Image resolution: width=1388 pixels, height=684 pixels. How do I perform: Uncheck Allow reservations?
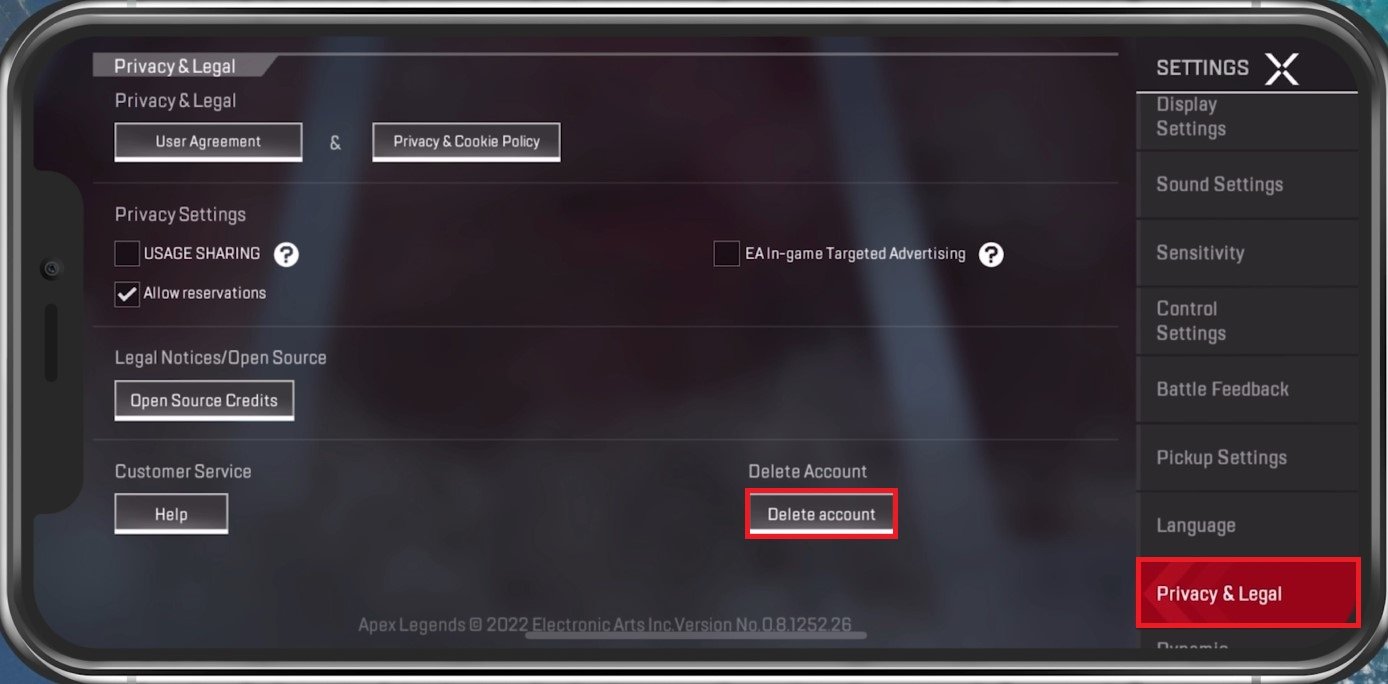pyautogui.click(x=127, y=294)
